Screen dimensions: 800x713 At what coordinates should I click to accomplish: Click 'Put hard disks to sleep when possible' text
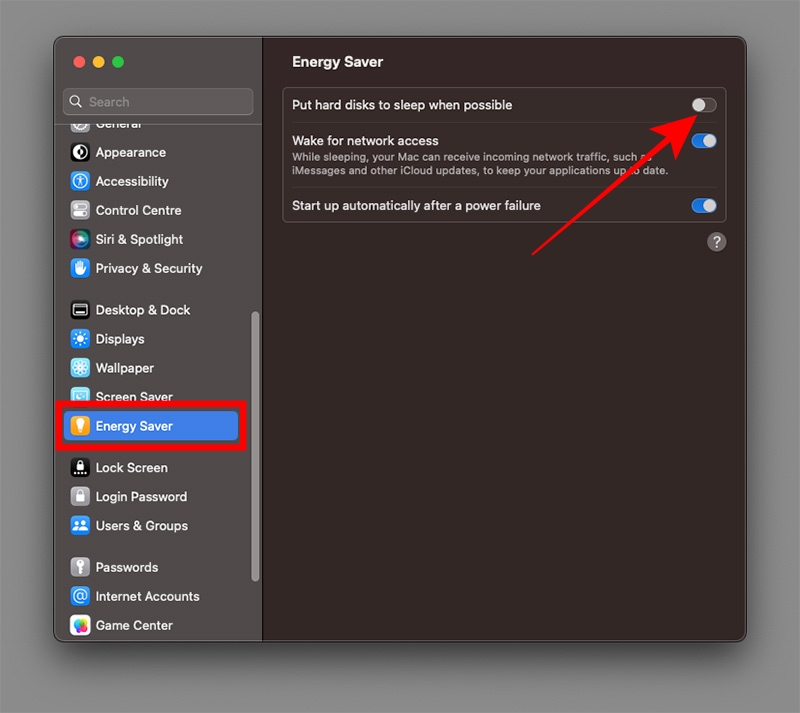point(402,105)
